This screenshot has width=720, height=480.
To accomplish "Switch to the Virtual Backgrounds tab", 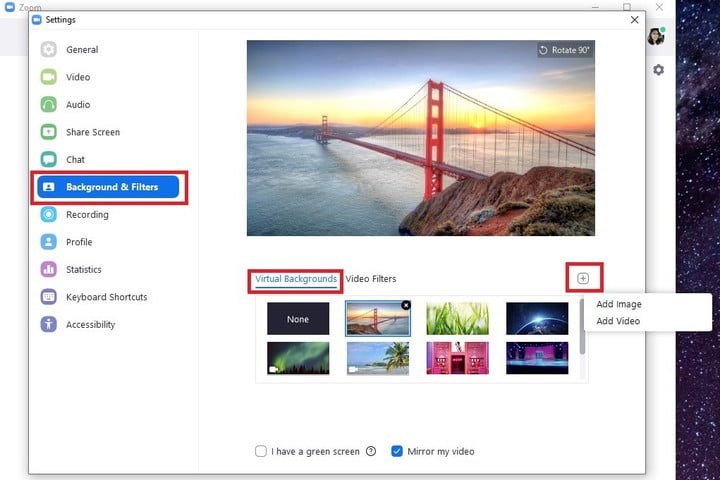I will [296, 279].
